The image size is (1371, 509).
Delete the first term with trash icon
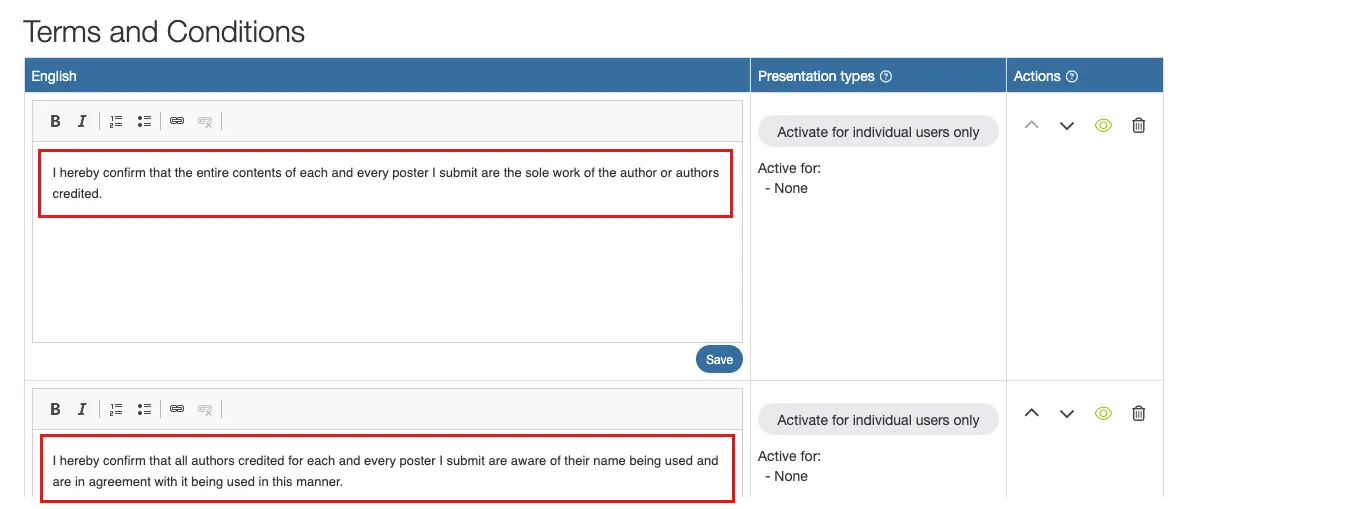tap(1138, 125)
